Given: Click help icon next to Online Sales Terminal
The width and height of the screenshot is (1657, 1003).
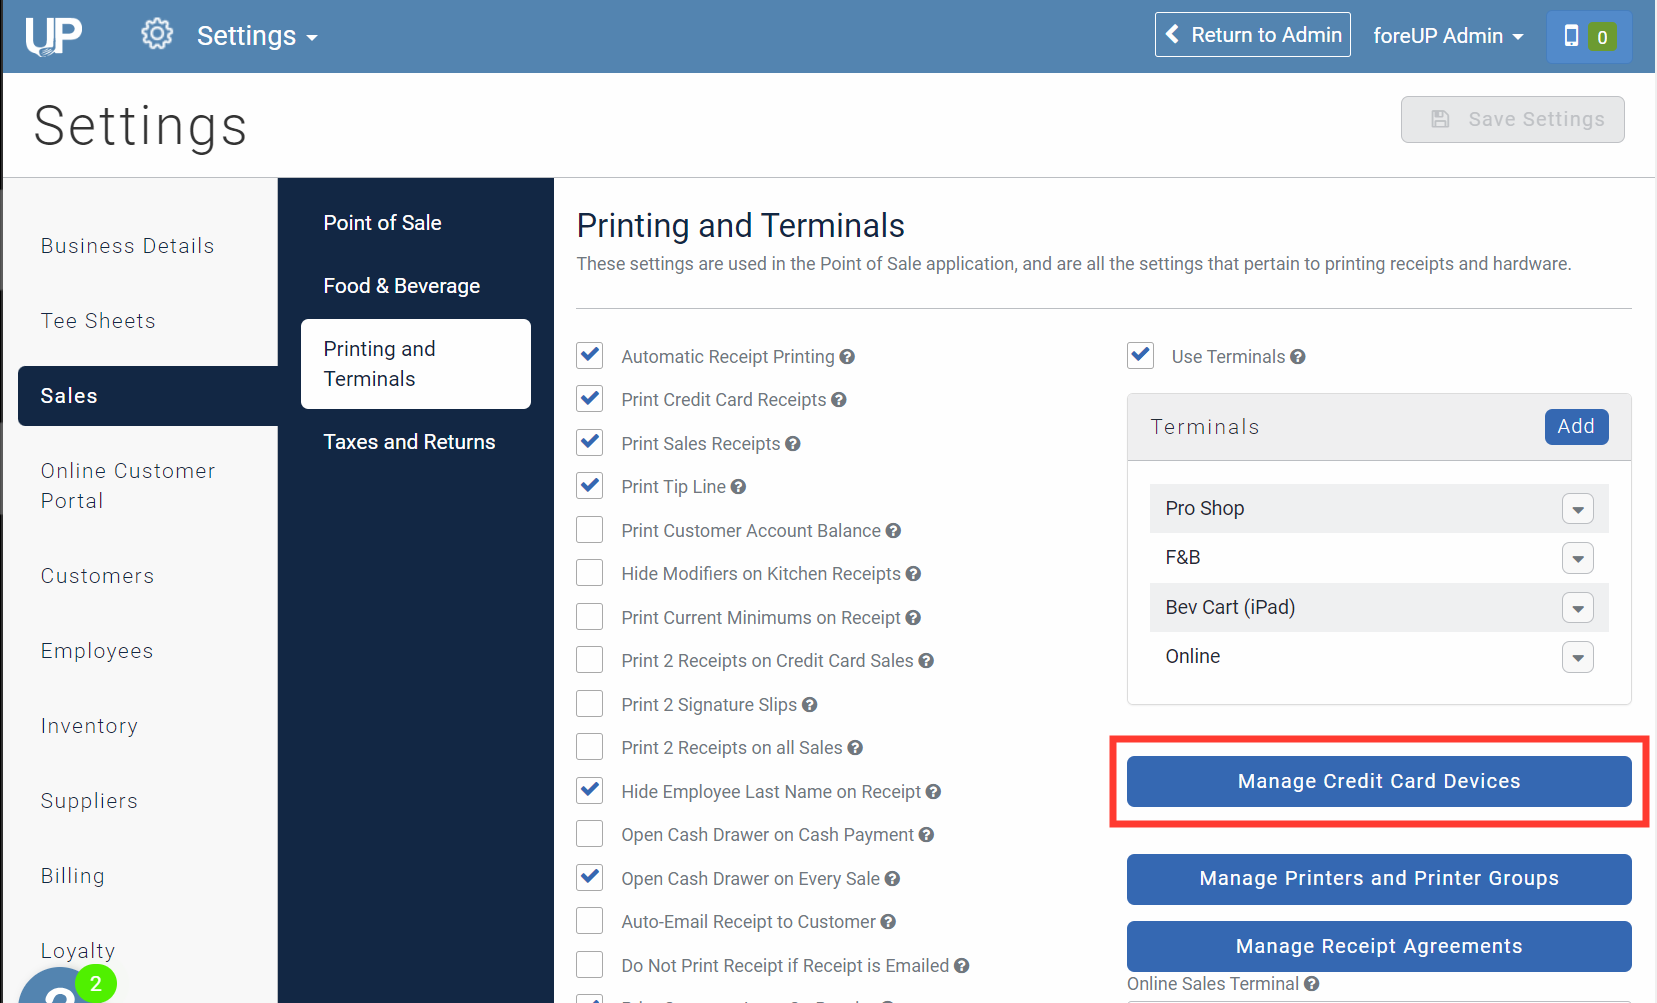Looking at the screenshot, I should [x=1311, y=984].
